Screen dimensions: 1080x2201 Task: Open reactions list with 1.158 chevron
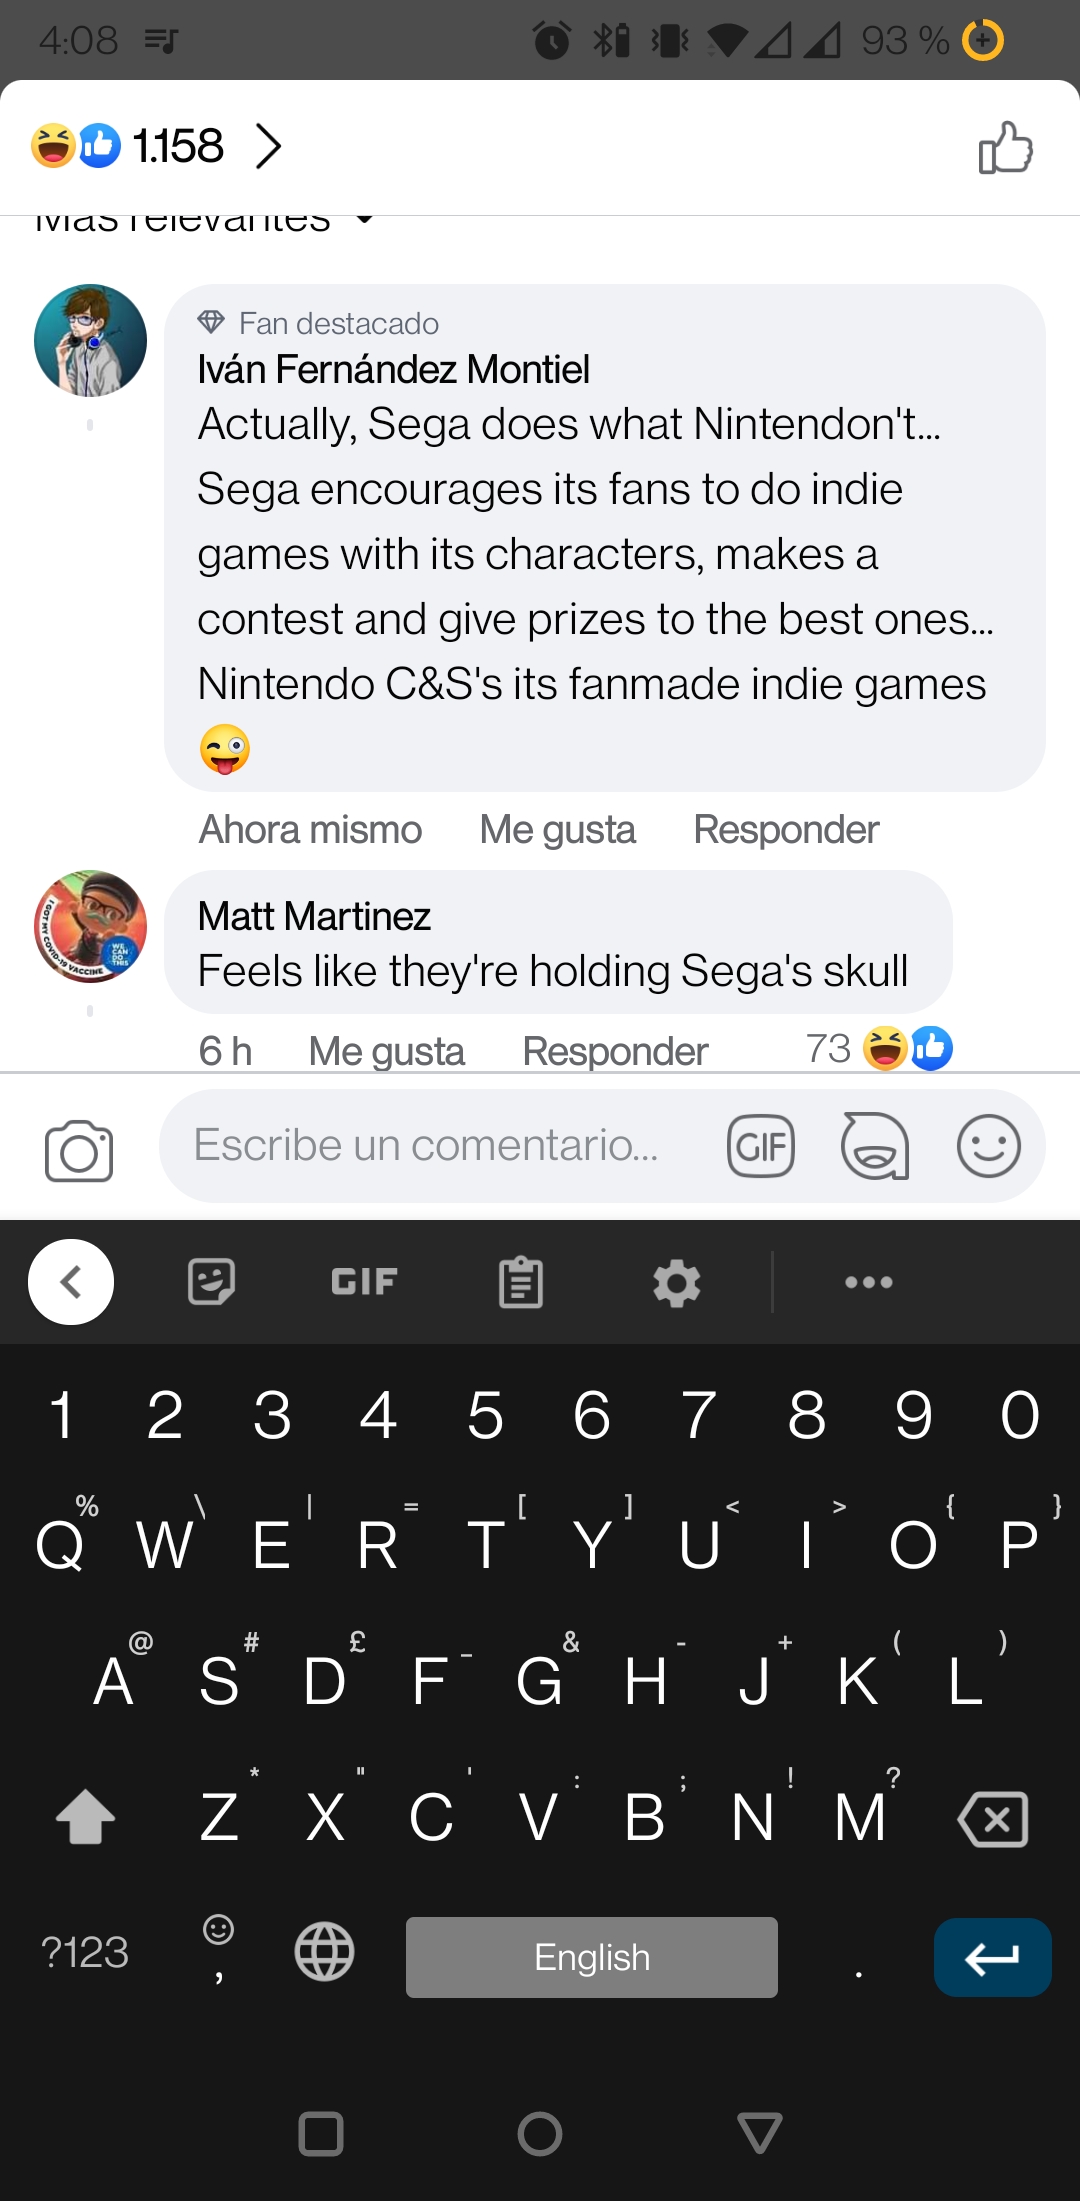(268, 146)
